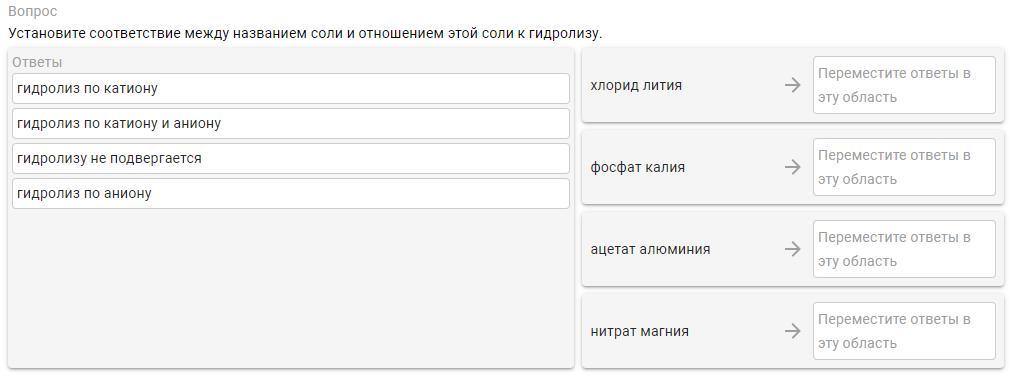
Task: Click the question text about гидролиз
Action: [305, 33]
